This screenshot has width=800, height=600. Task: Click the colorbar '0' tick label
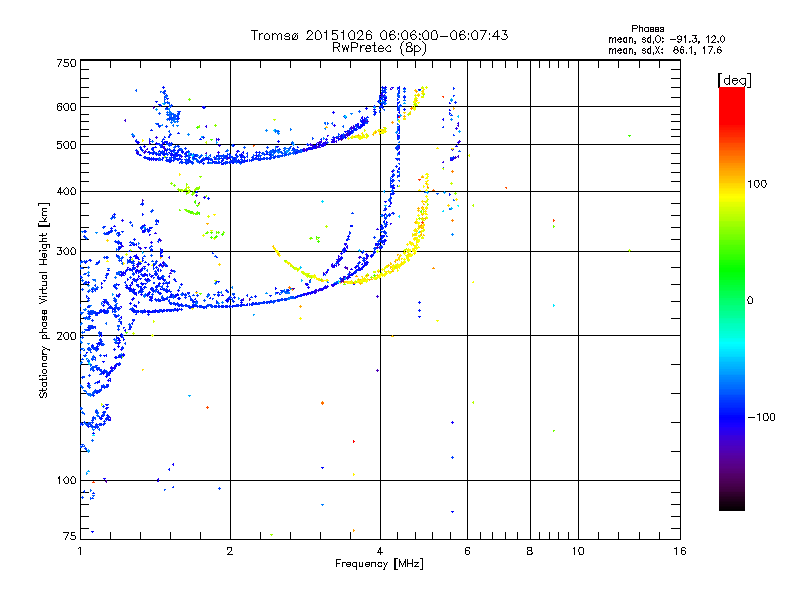click(750, 301)
